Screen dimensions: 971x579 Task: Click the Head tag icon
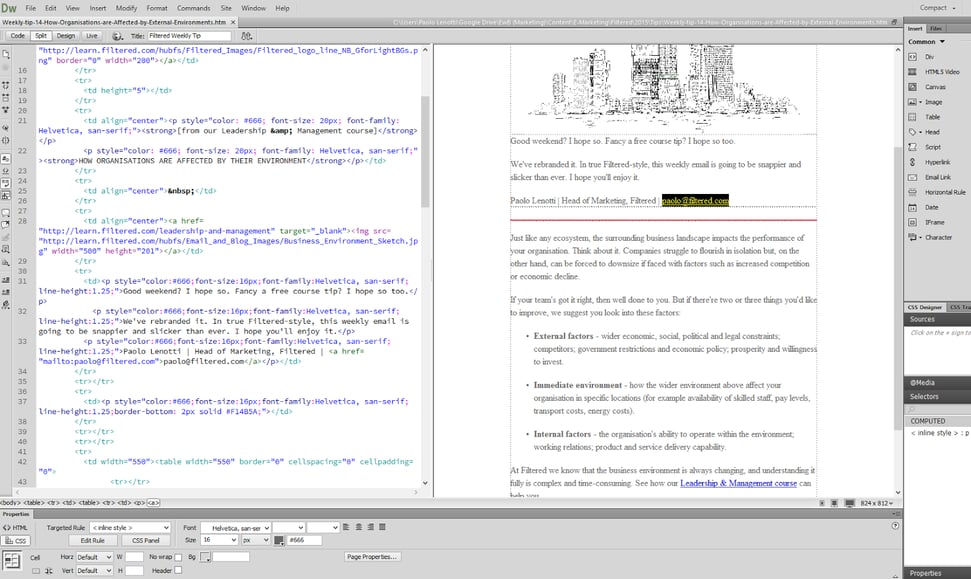pyautogui.click(x=912, y=132)
